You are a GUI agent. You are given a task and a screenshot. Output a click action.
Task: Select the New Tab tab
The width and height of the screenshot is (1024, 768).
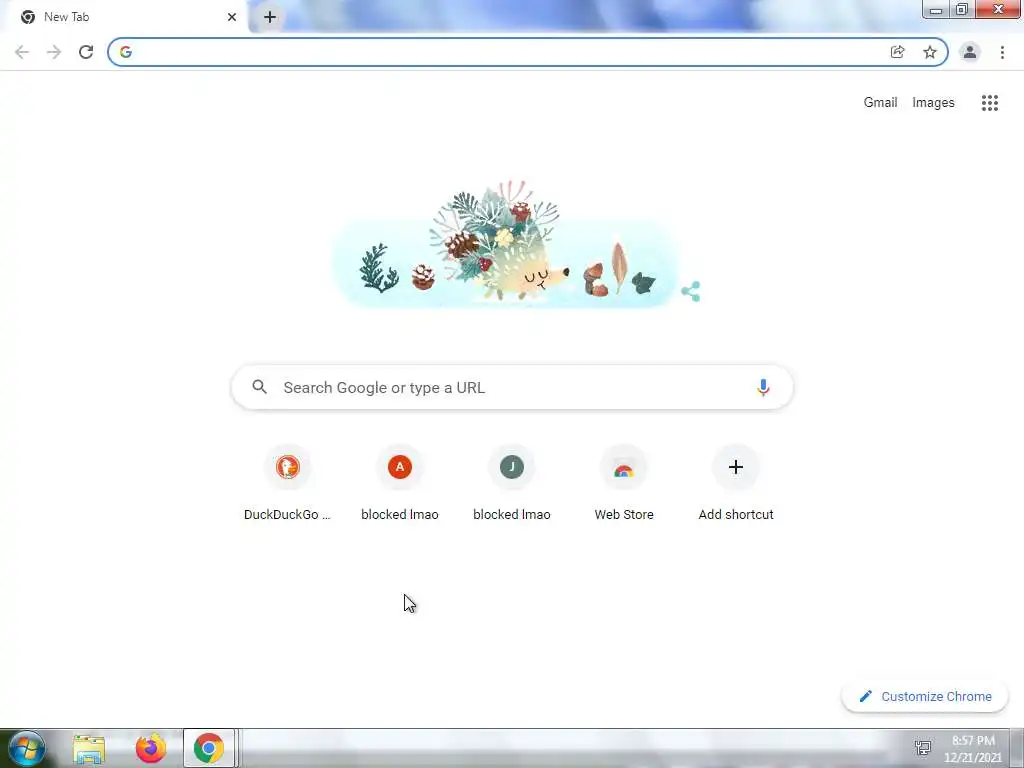point(124,17)
